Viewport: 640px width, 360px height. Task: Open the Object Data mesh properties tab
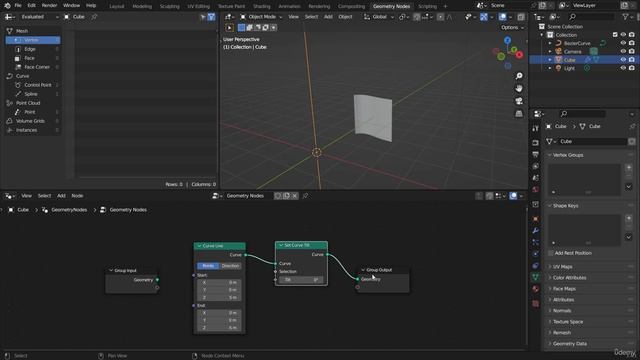[x=536, y=277]
